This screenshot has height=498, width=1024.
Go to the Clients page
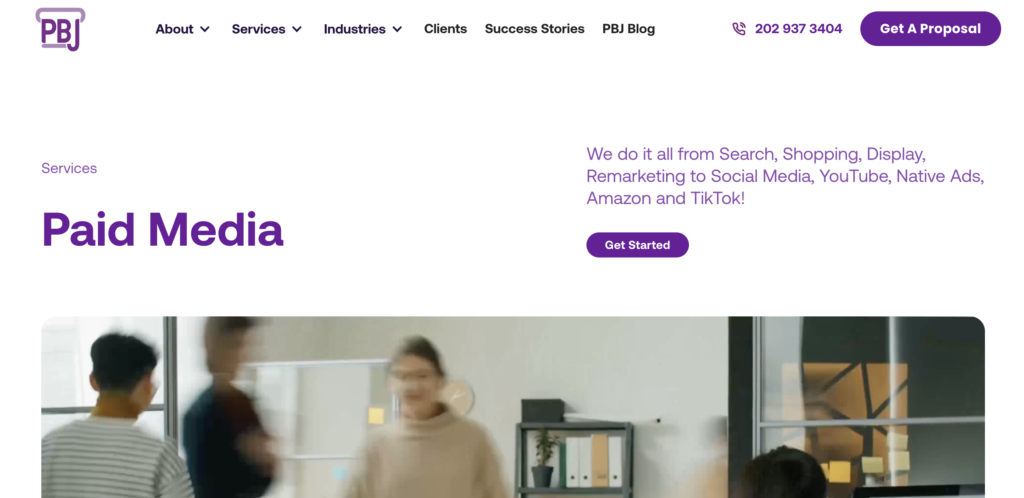(445, 29)
